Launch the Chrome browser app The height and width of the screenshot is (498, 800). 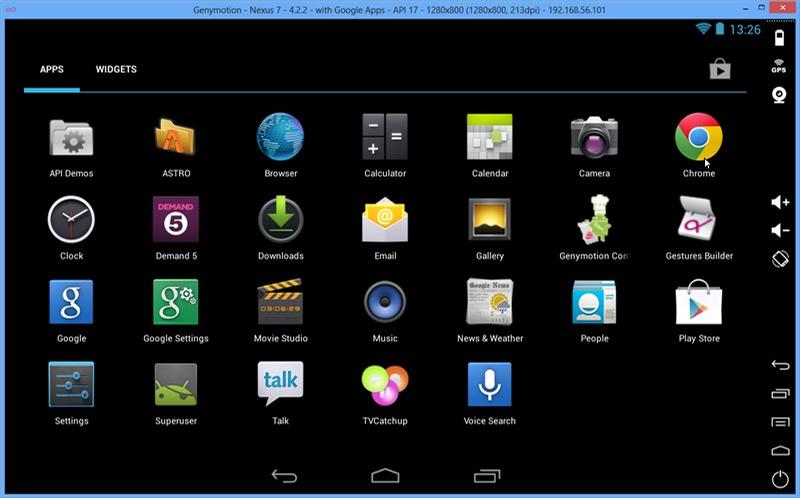[x=698, y=137]
